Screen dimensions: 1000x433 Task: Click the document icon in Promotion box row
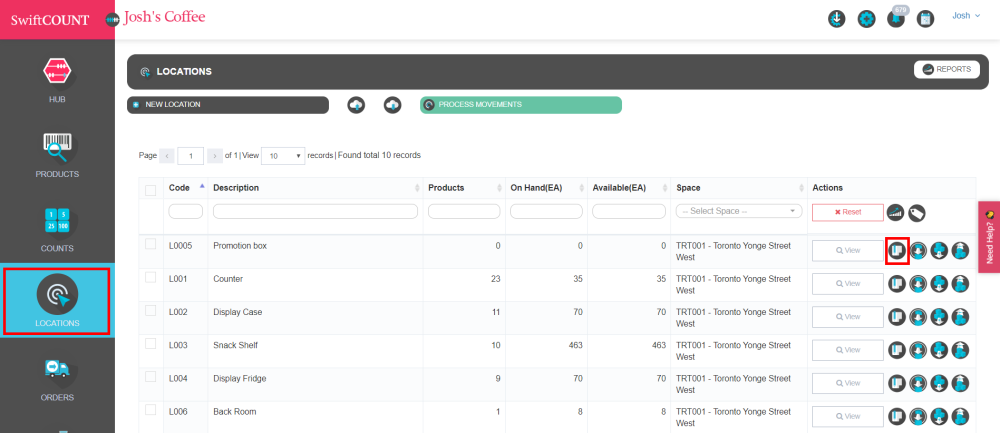point(897,251)
